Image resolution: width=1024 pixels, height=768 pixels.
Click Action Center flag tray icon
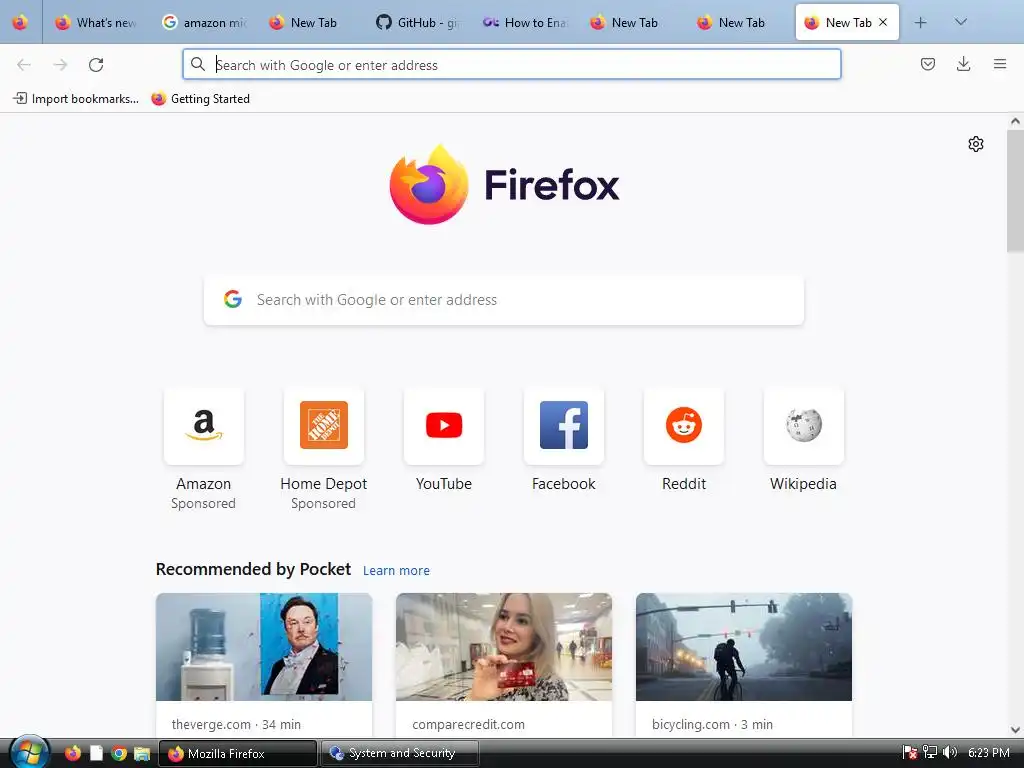[x=910, y=752]
